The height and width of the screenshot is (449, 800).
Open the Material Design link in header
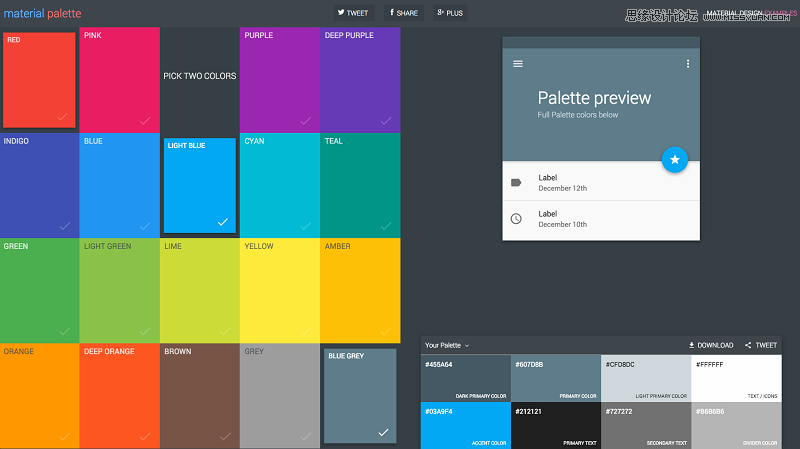click(734, 13)
